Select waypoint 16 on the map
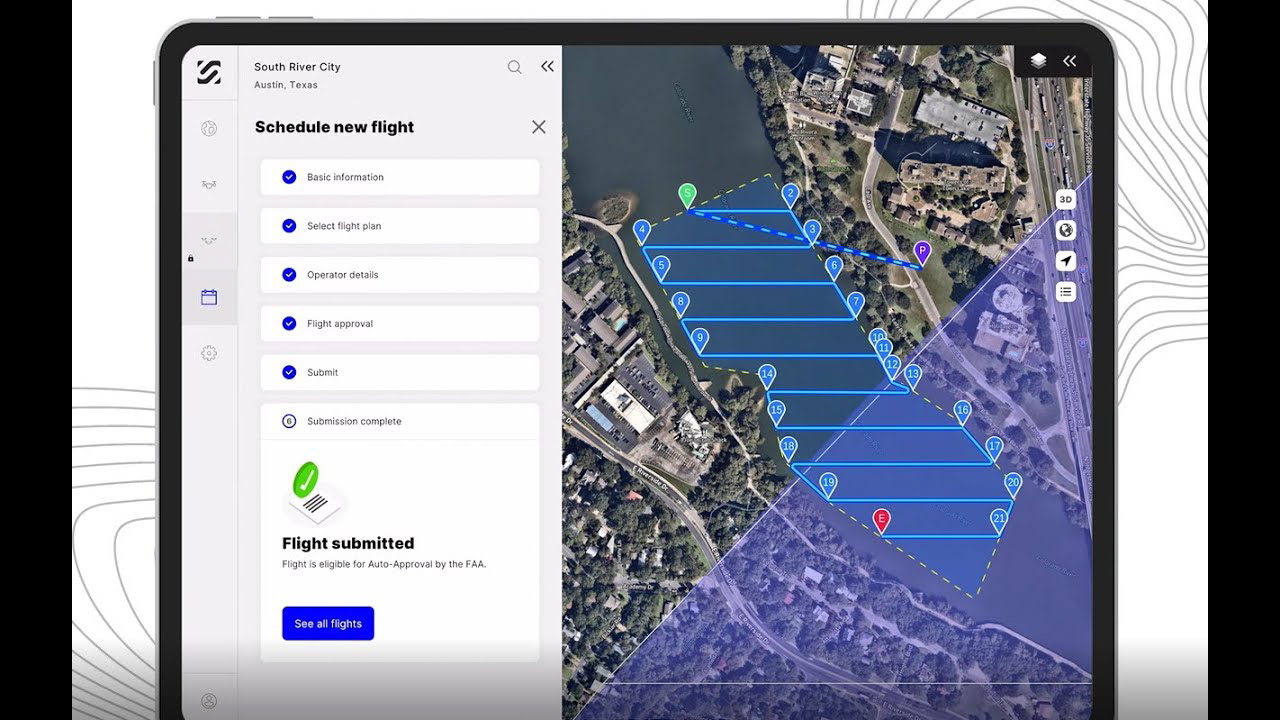Screen dimensions: 1280x720 coord(962,411)
